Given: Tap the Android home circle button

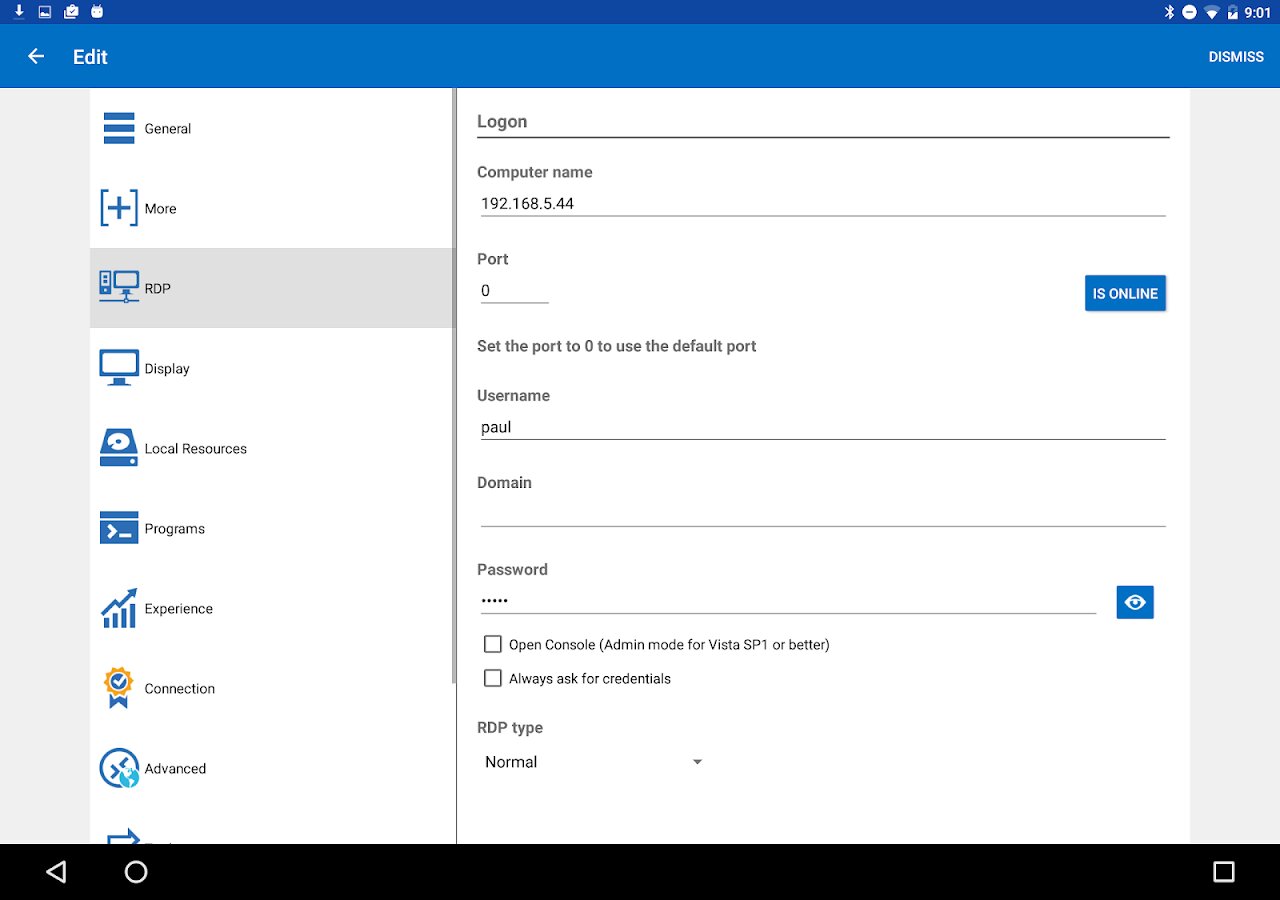Looking at the screenshot, I should (x=136, y=872).
